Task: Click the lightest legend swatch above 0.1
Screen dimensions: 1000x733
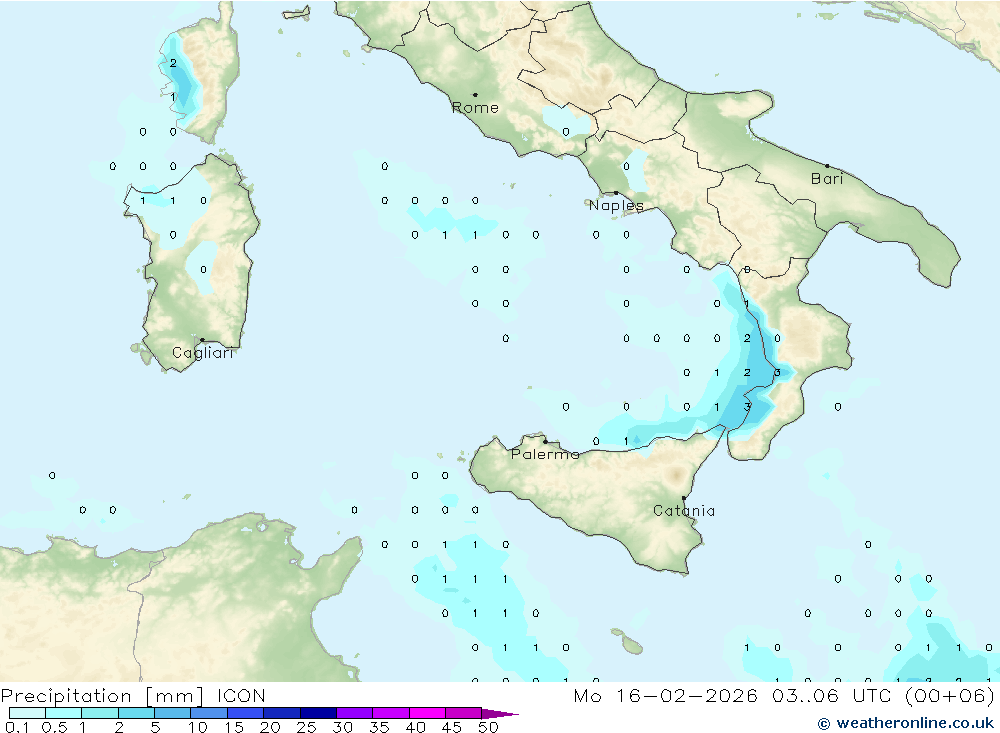Action: click(x=27, y=713)
